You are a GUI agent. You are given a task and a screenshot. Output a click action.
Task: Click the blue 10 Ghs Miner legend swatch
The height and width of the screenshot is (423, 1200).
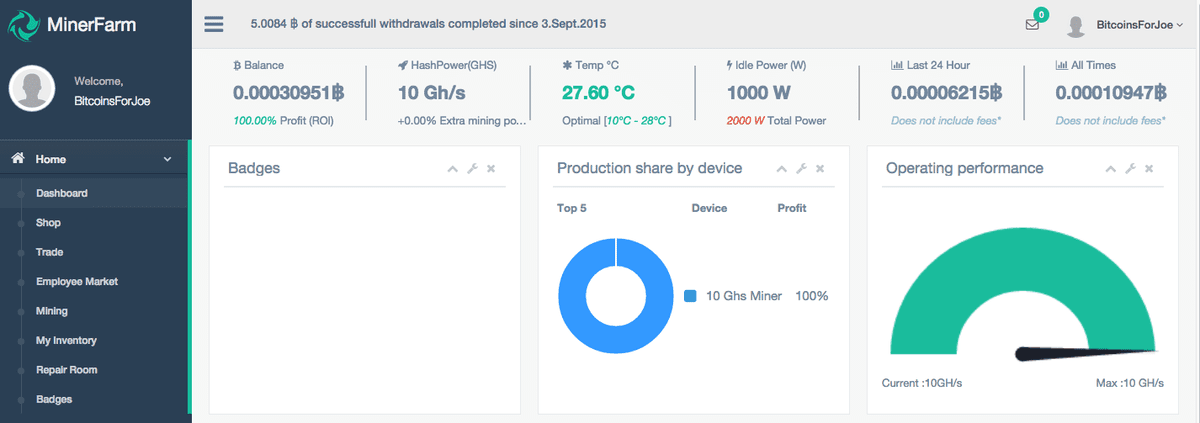point(690,296)
